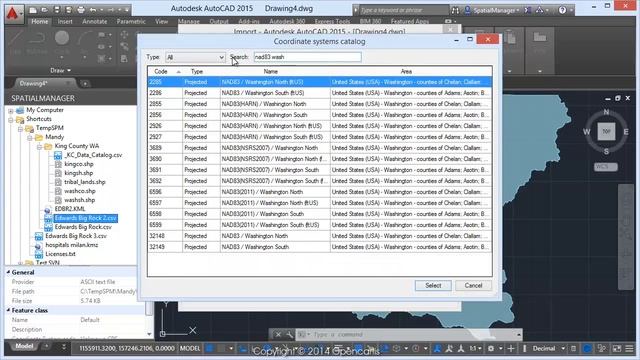
Task: Click the Undo arrow in quick access toolbar
Action: [93, 9]
